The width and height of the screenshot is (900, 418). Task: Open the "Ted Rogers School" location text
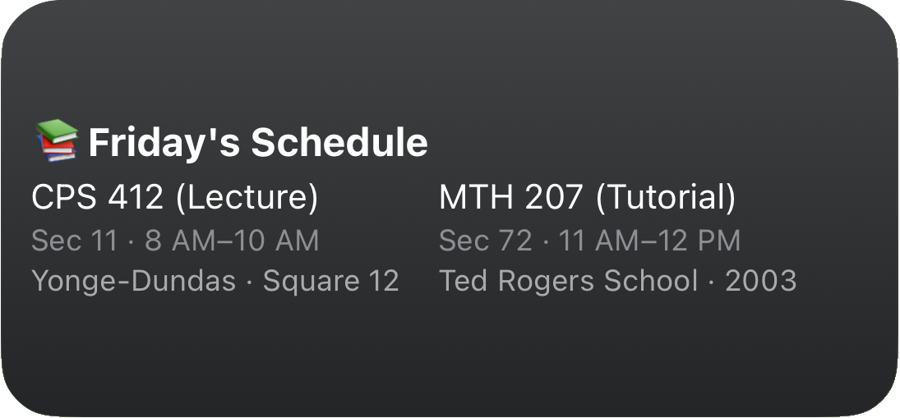pos(568,281)
